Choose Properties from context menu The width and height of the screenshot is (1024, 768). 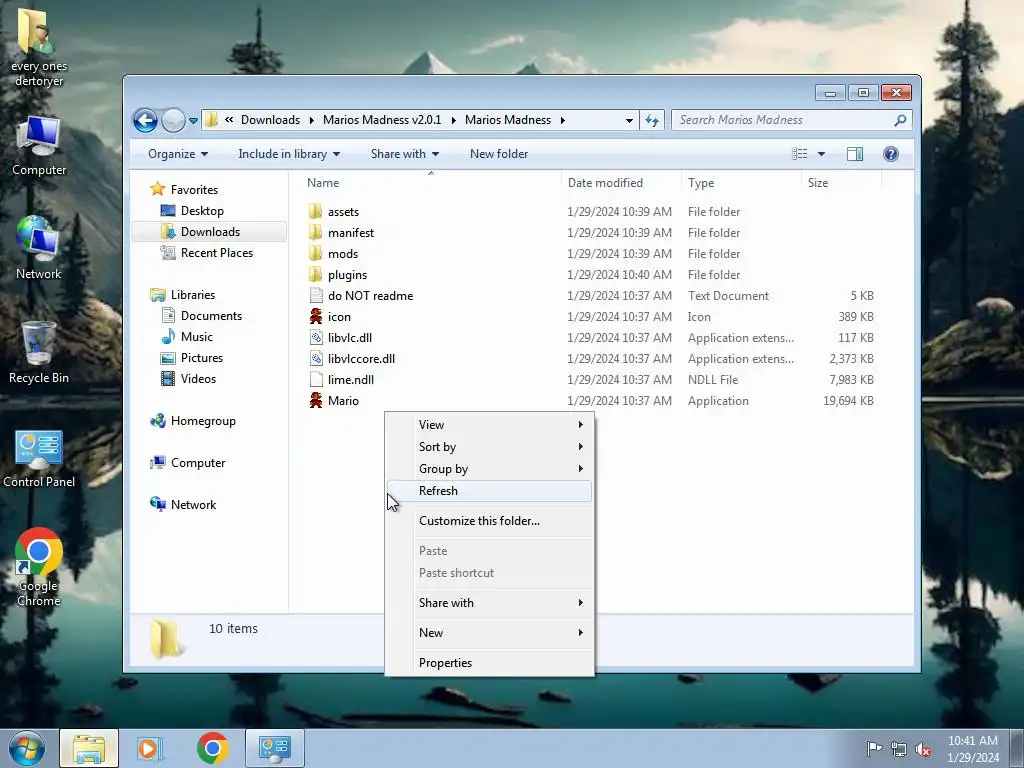(489, 663)
